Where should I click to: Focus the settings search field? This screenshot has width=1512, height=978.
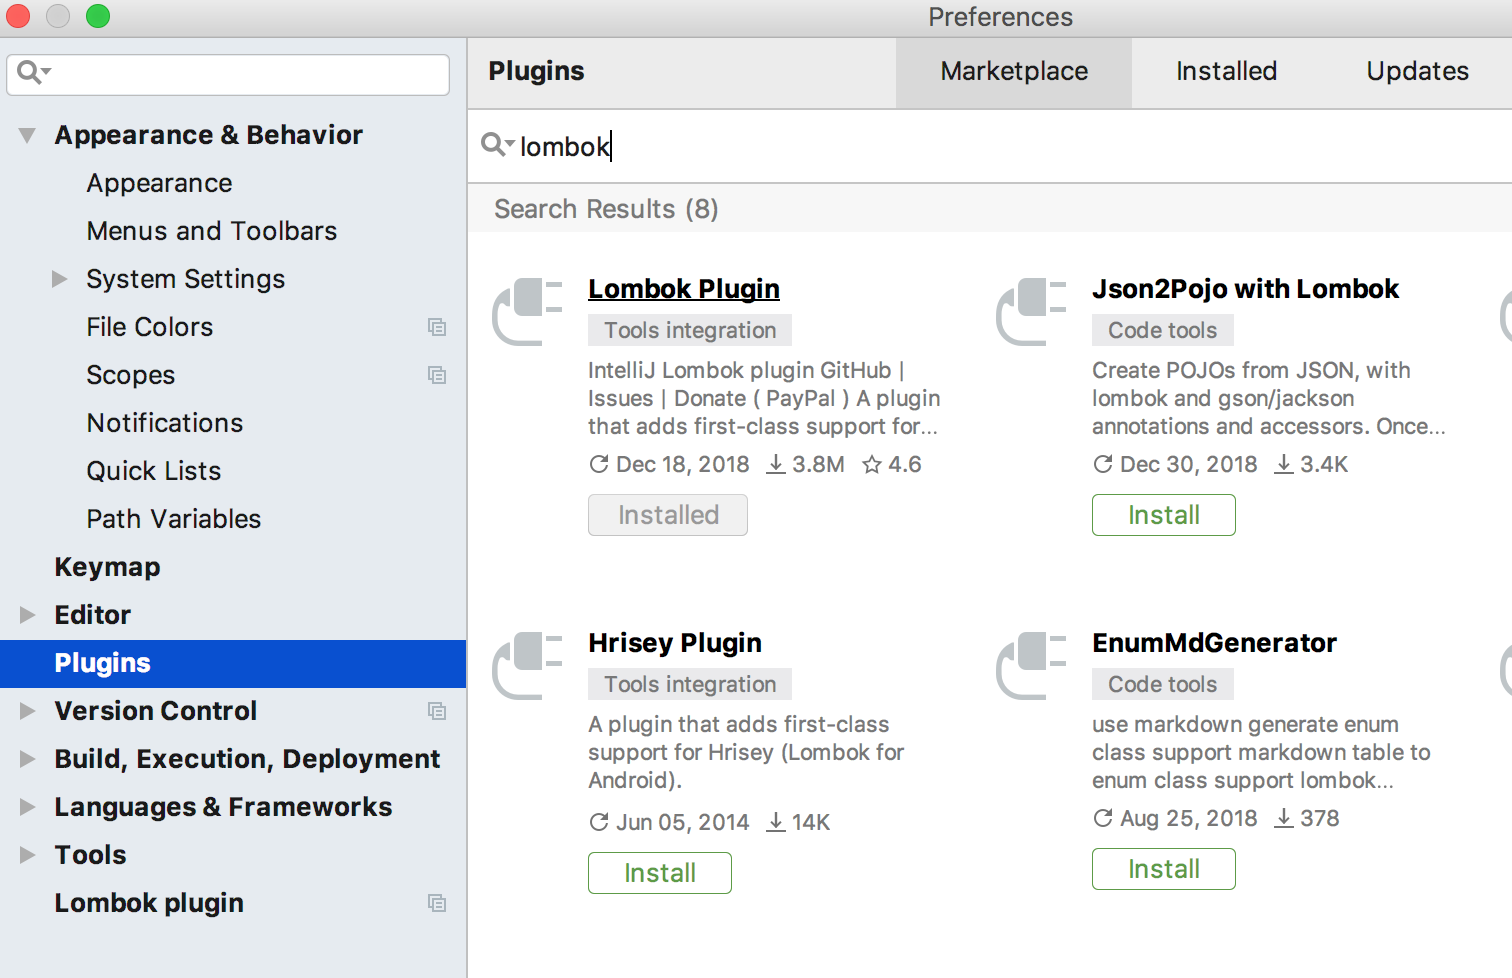click(x=228, y=74)
